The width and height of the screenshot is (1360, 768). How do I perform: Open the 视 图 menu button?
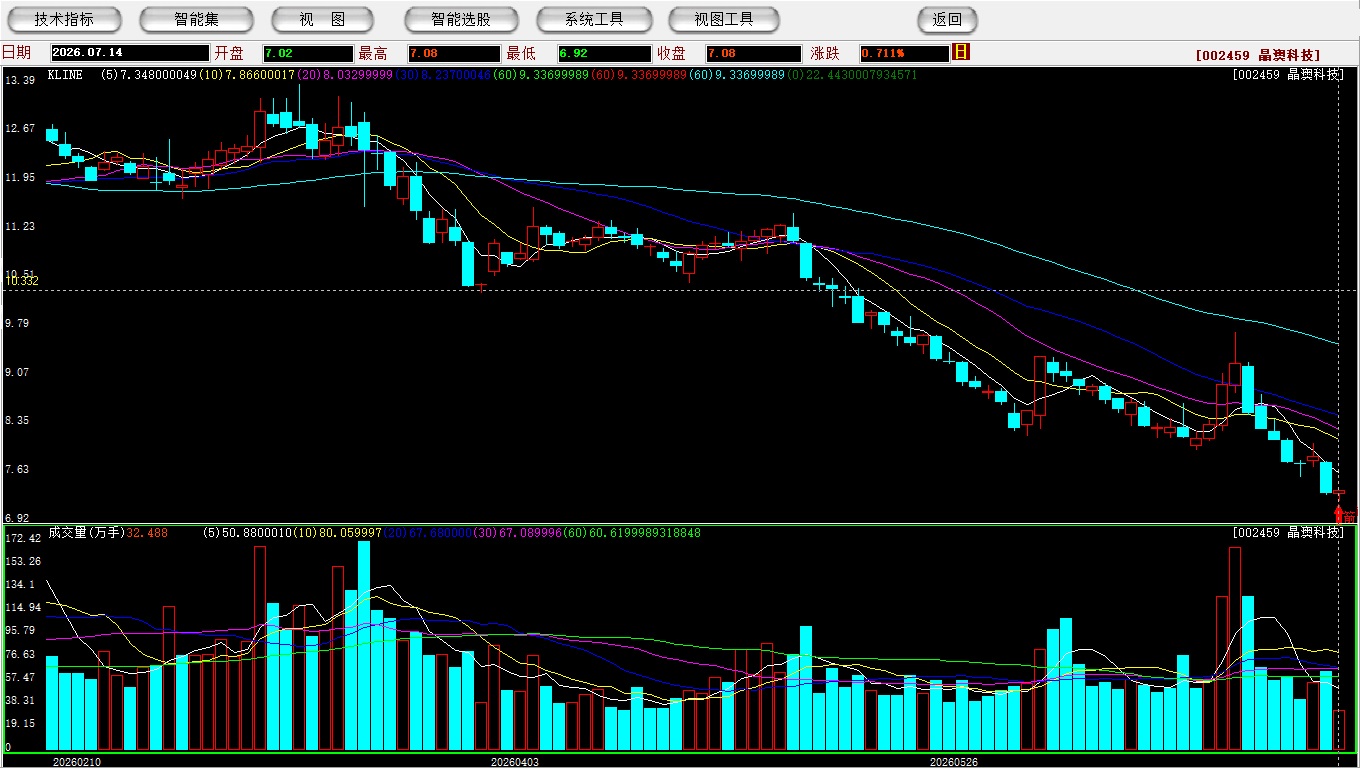point(322,19)
